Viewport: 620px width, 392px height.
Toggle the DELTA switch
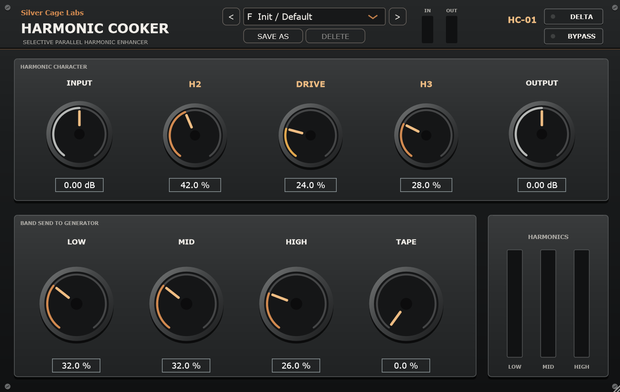click(574, 17)
